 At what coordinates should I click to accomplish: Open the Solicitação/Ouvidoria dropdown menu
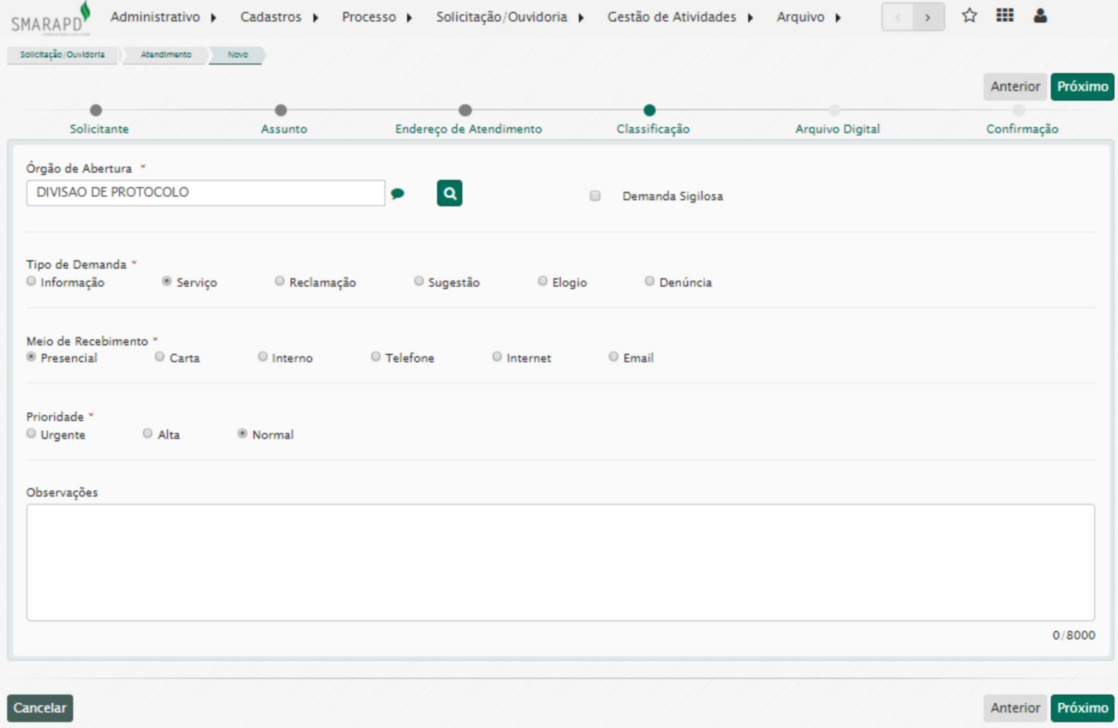pyautogui.click(x=510, y=17)
